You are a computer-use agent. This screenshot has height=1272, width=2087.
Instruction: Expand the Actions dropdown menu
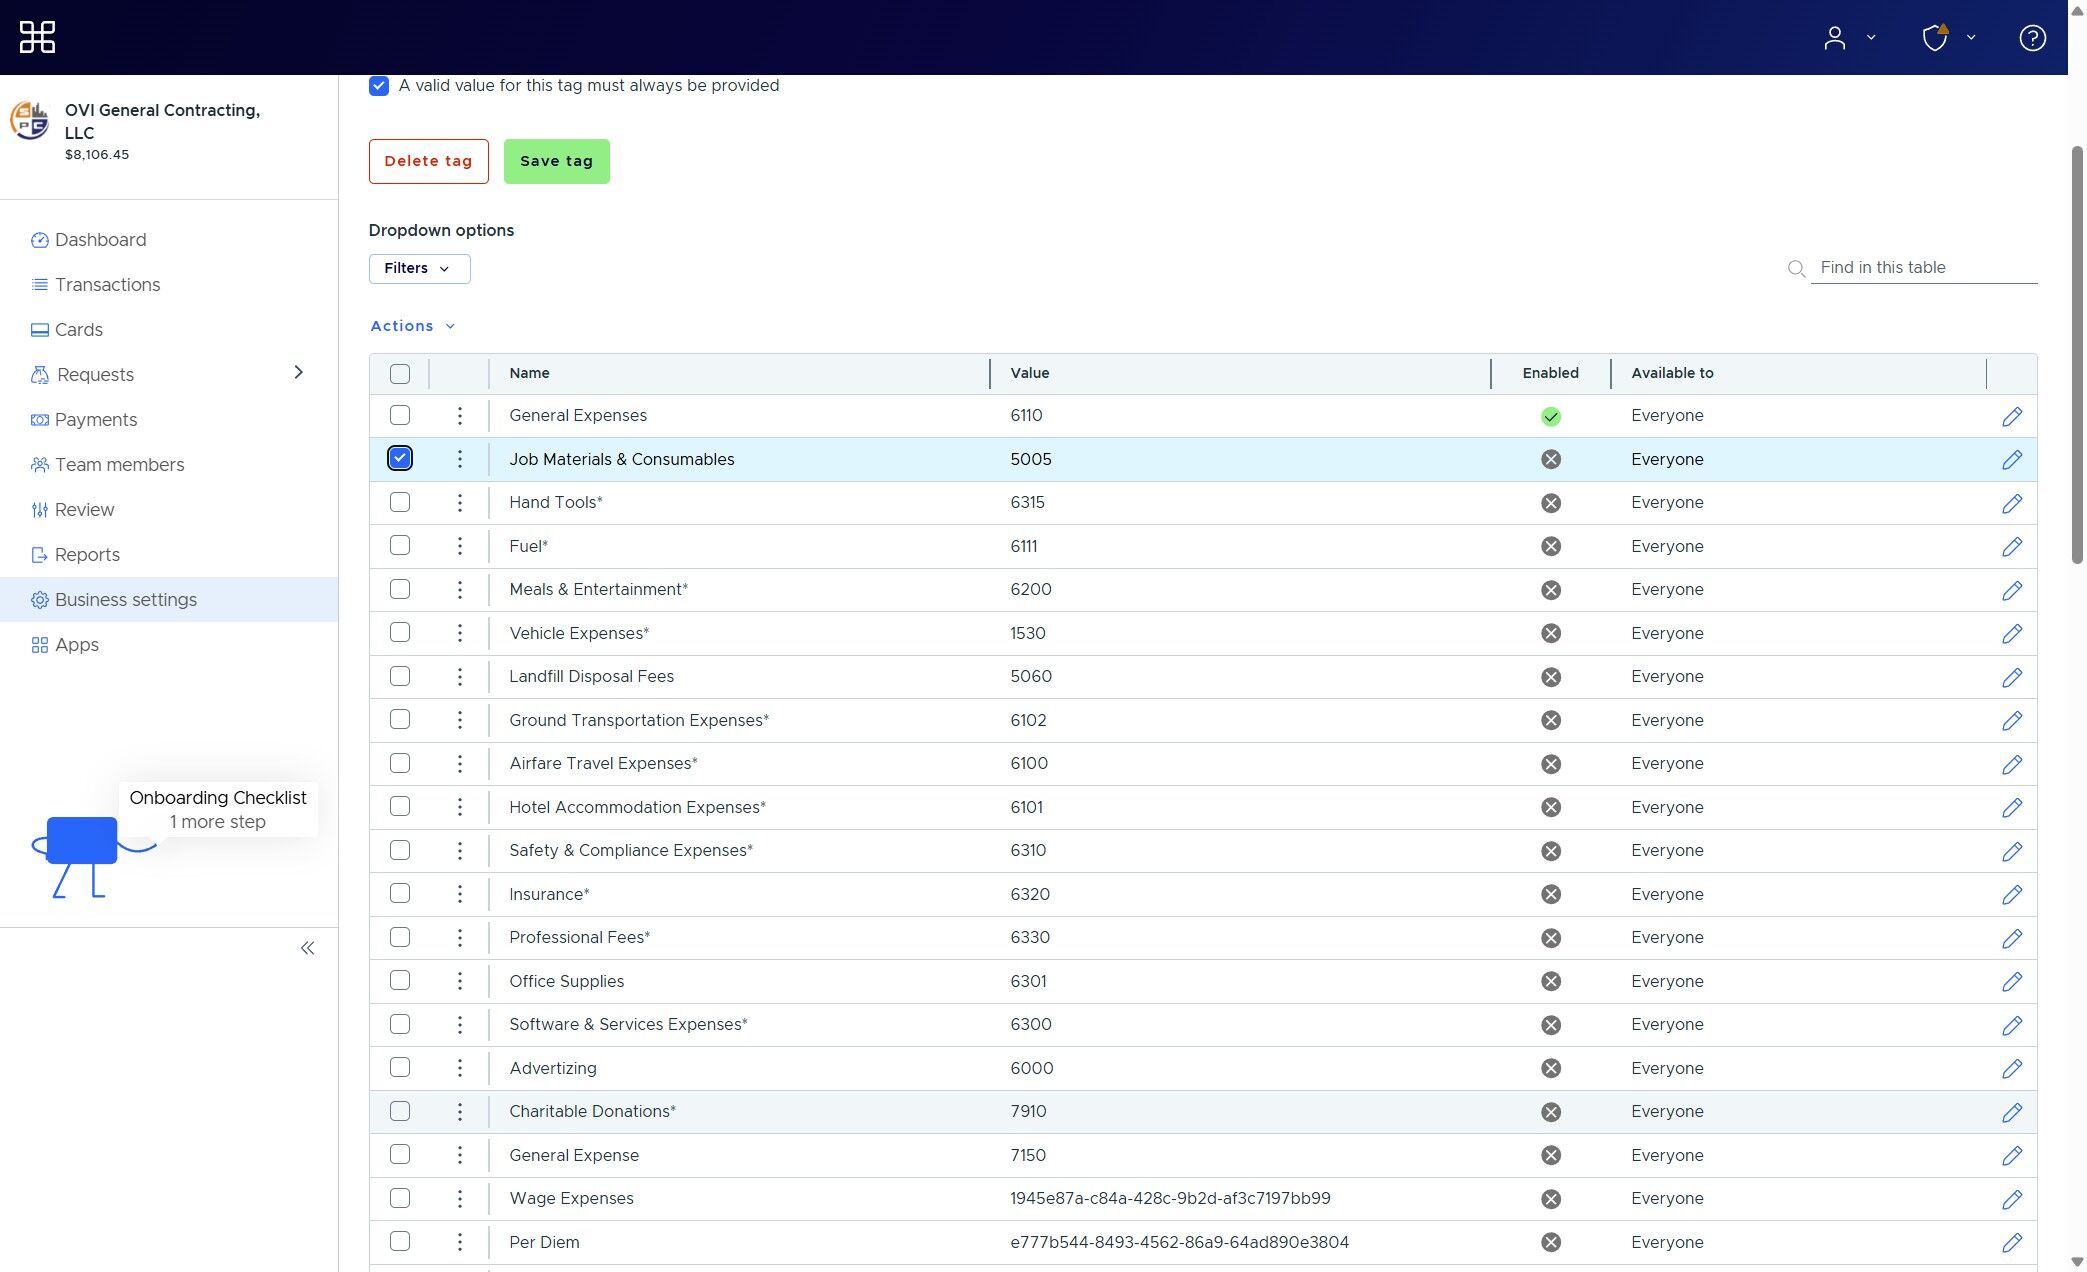413,326
